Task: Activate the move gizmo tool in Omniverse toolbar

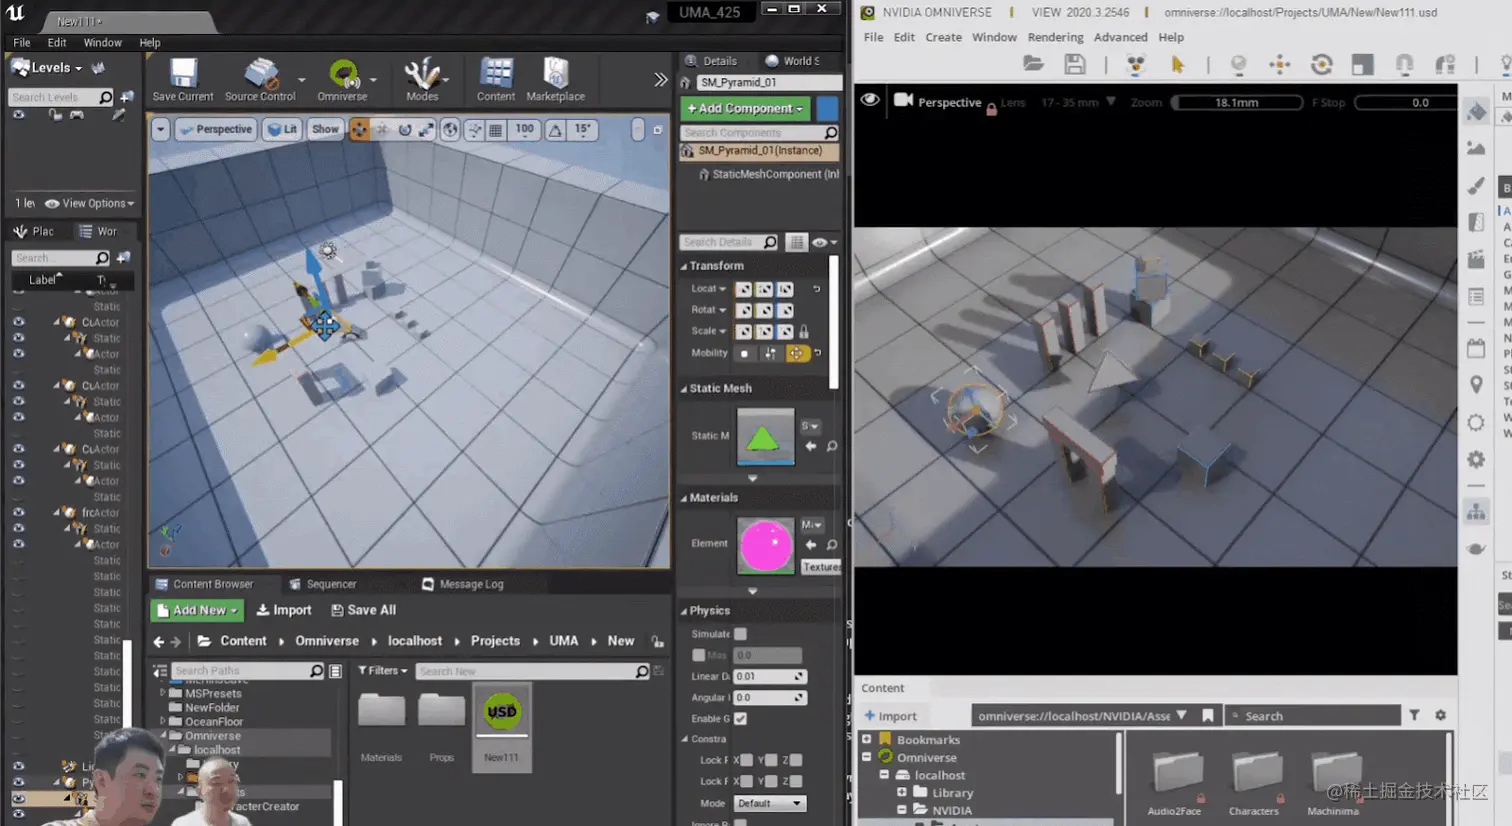Action: (1280, 63)
